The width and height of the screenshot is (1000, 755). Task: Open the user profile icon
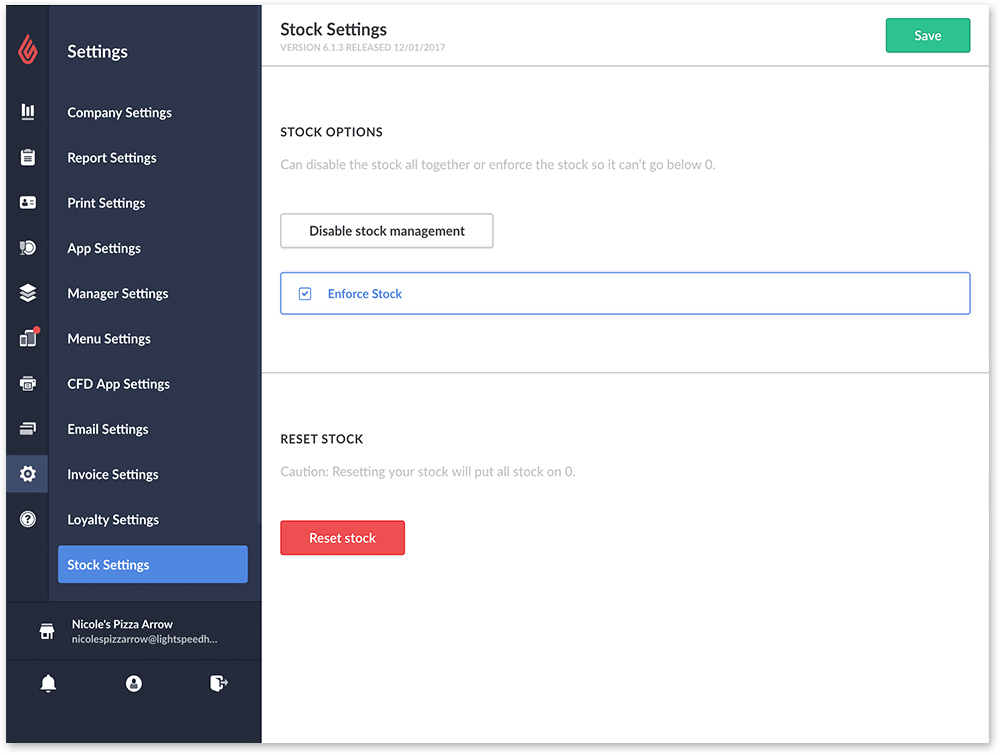coord(134,684)
